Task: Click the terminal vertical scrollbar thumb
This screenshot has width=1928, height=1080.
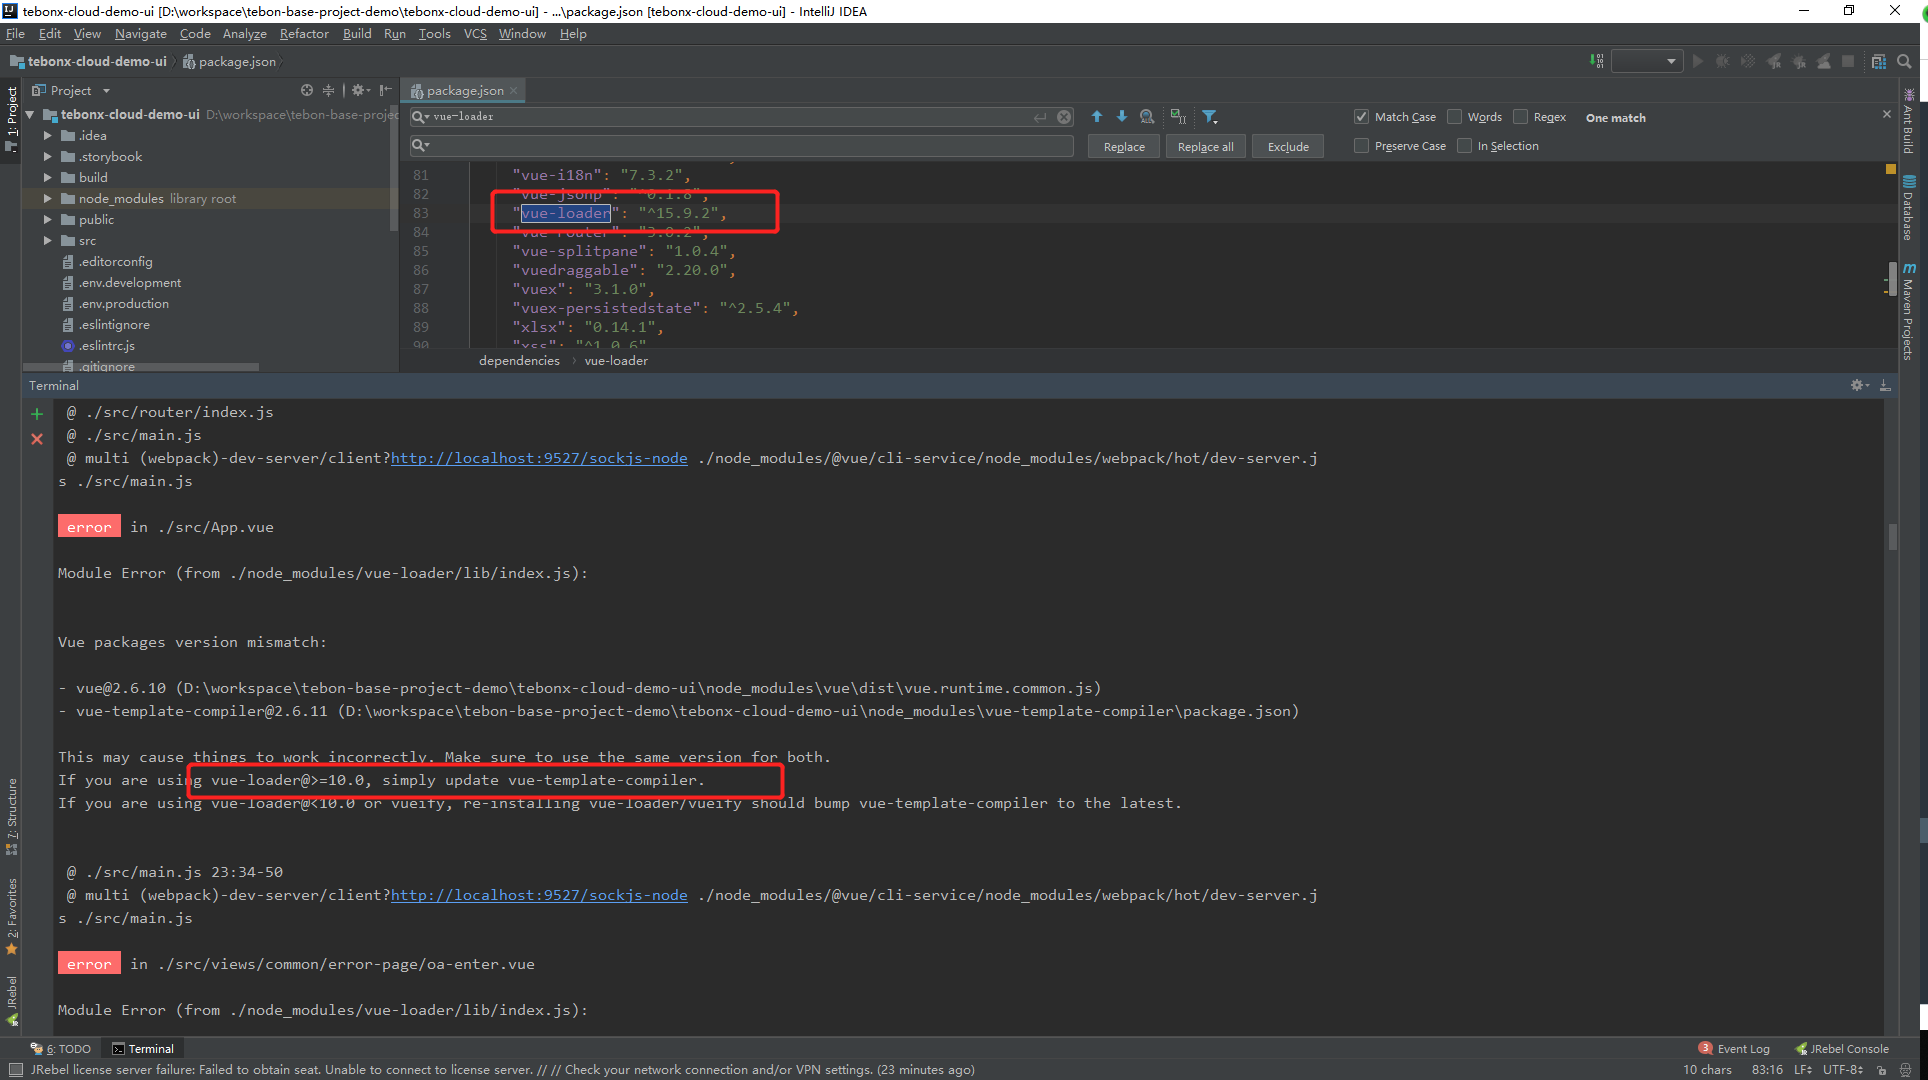Action: pyautogui.click(x=1893, y=536)
